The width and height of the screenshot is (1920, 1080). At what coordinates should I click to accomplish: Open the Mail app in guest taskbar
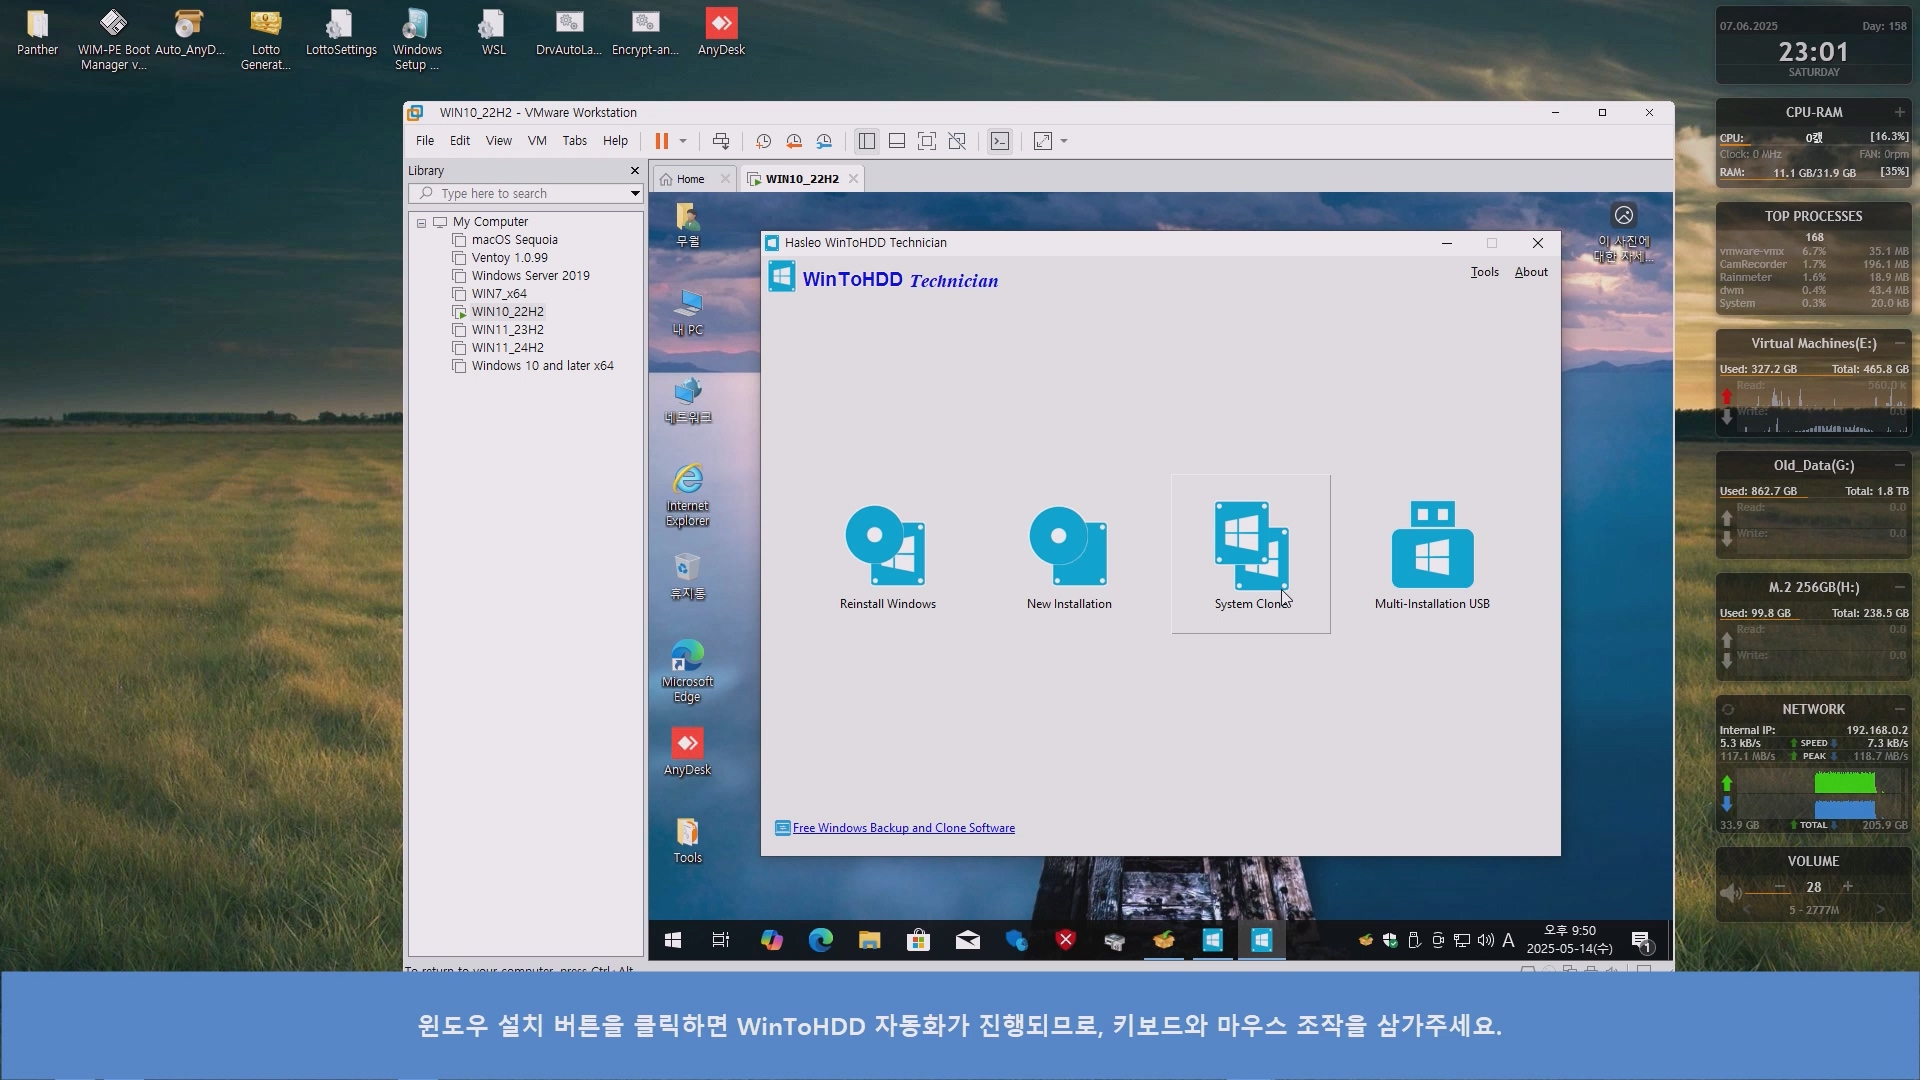pos(967,940)
